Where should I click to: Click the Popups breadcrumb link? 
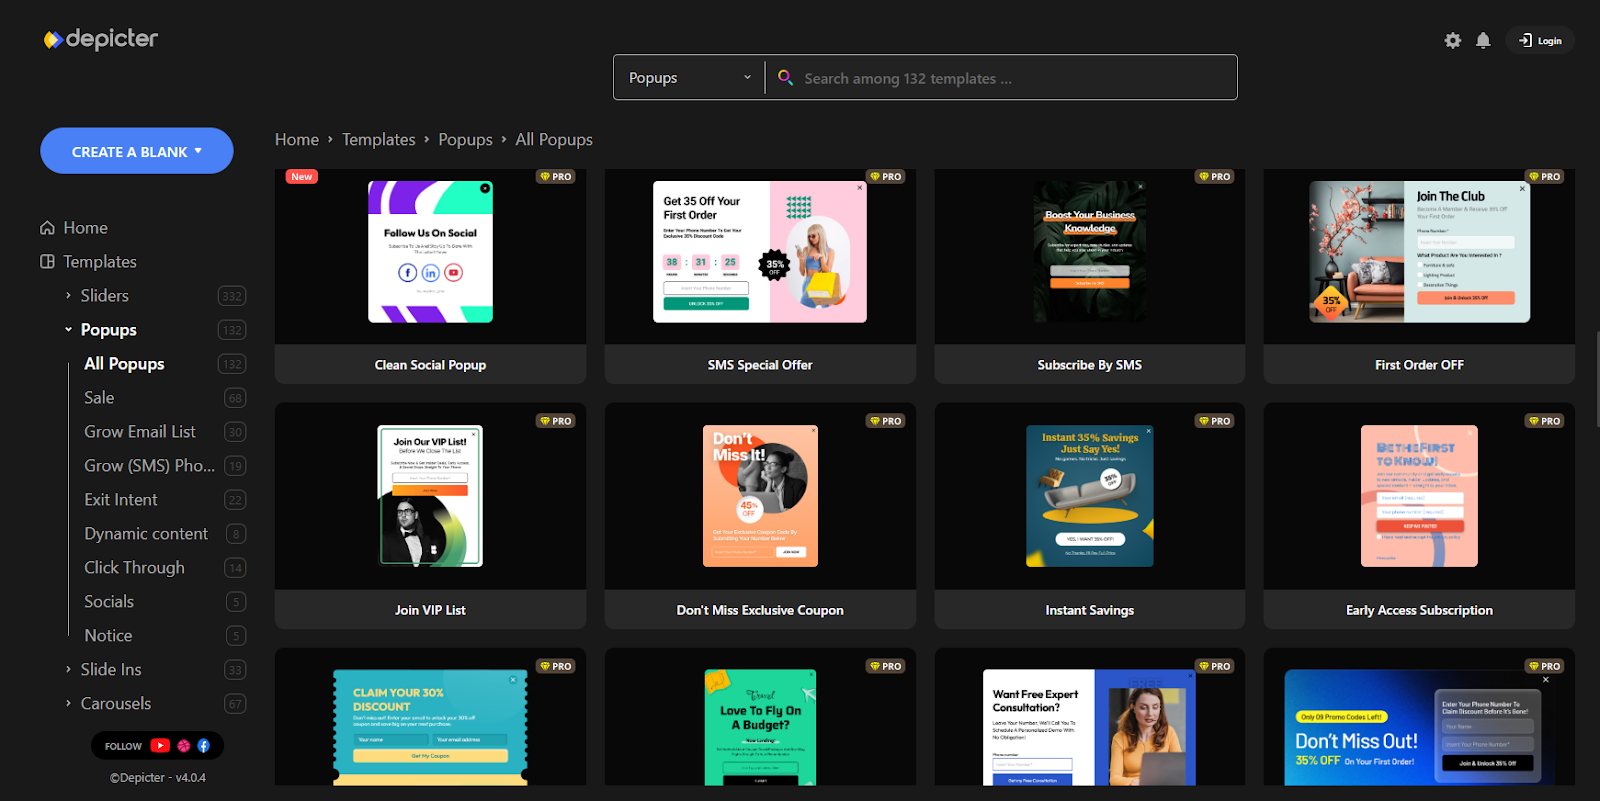coord(465,139)
